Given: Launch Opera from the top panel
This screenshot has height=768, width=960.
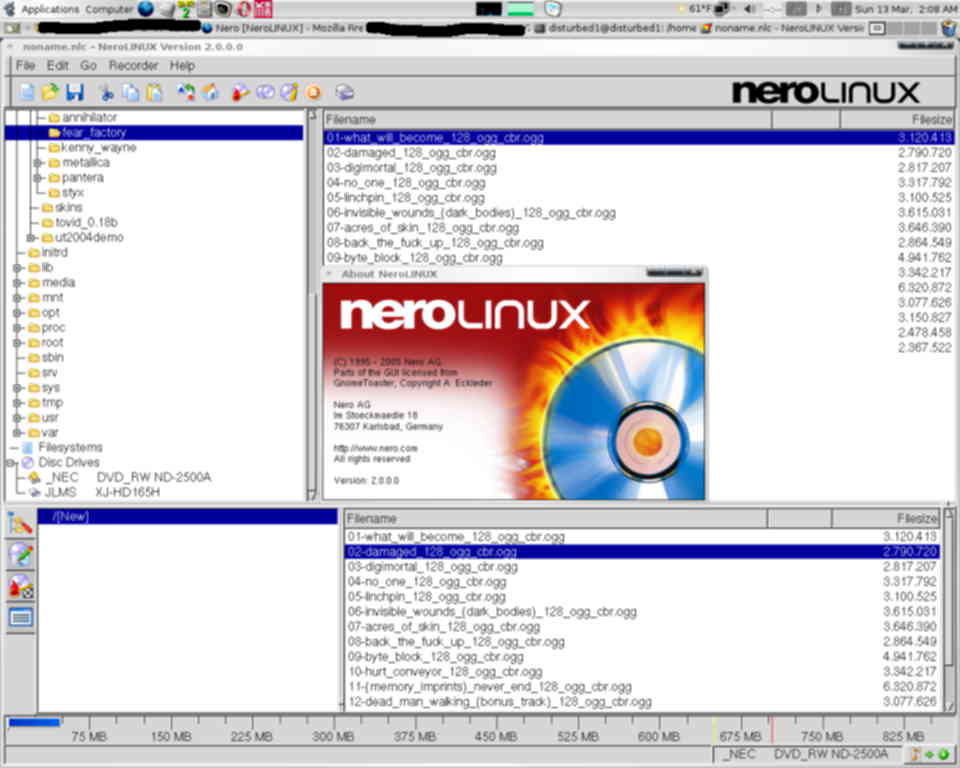Looking at the screenshot, I should (244, 9).
